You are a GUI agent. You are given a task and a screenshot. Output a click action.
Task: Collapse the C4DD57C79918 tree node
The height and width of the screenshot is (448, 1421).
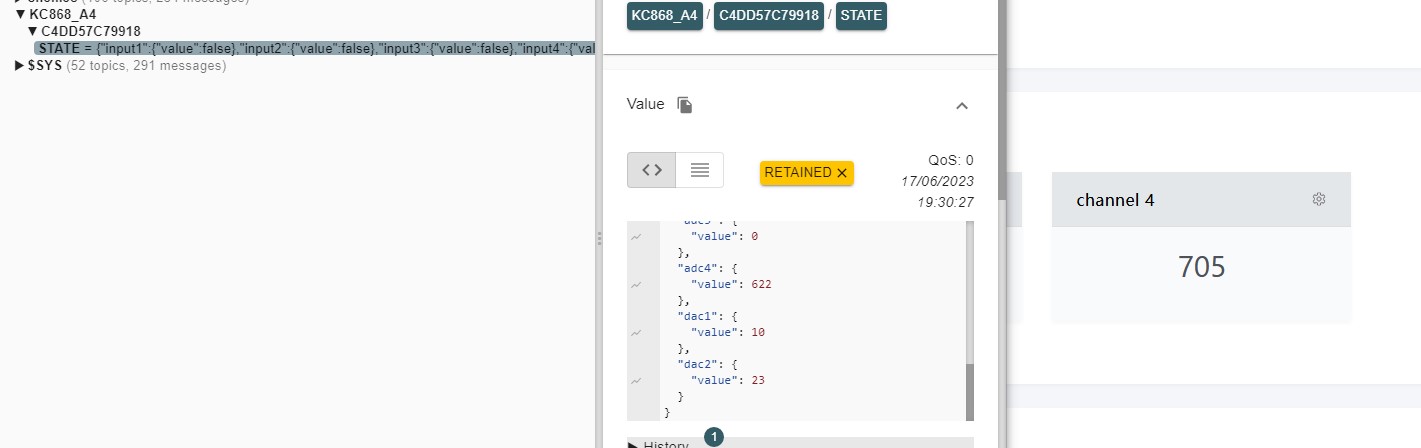(x=32, y=31)
